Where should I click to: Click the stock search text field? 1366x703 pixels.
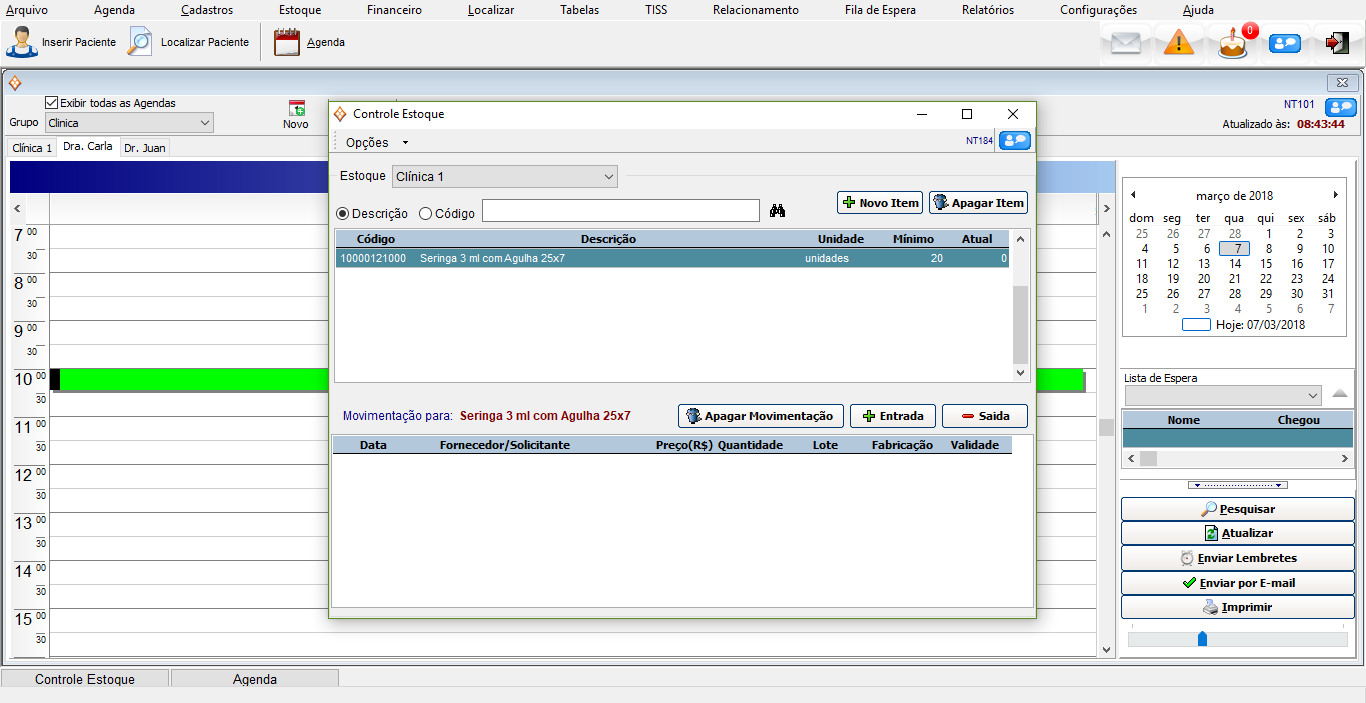620,211
